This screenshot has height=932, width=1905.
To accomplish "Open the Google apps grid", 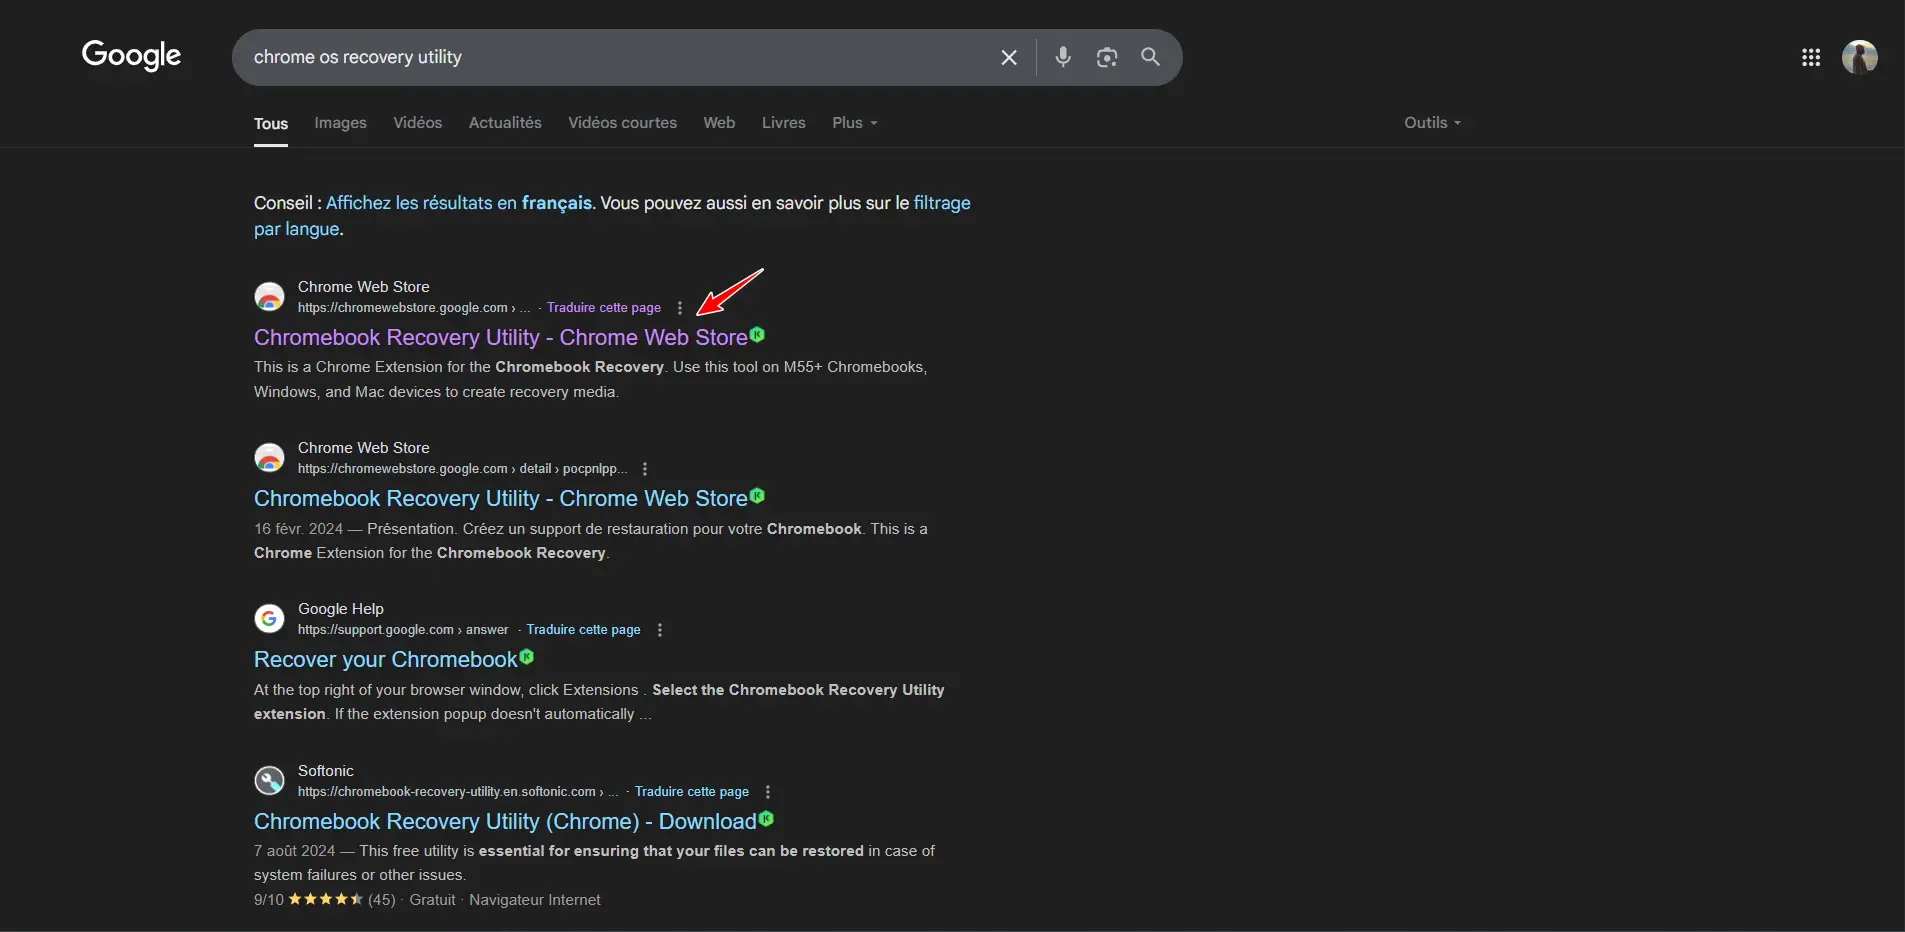I will [x=1810, y=58].
